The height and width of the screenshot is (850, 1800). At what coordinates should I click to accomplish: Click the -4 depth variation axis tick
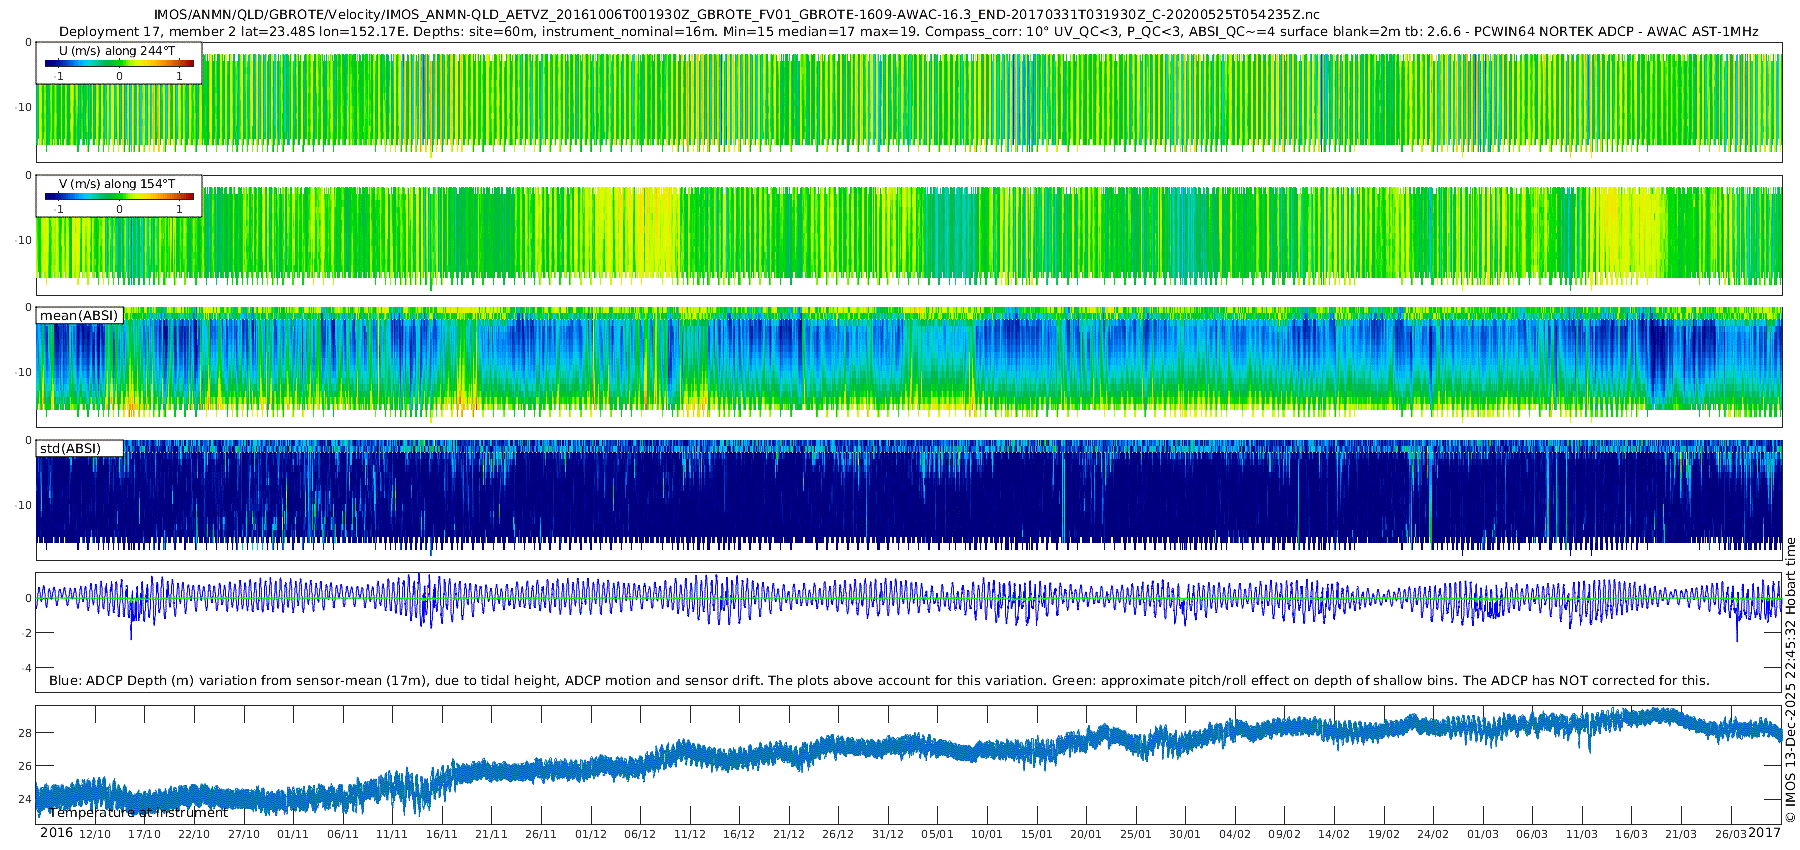[26, 668]
